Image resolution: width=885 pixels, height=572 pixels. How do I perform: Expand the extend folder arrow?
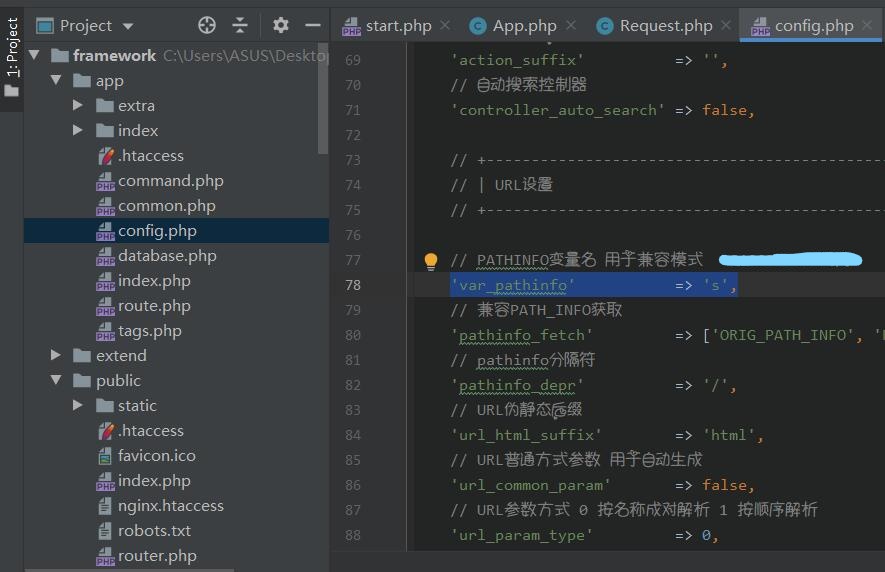pos(56,355)
